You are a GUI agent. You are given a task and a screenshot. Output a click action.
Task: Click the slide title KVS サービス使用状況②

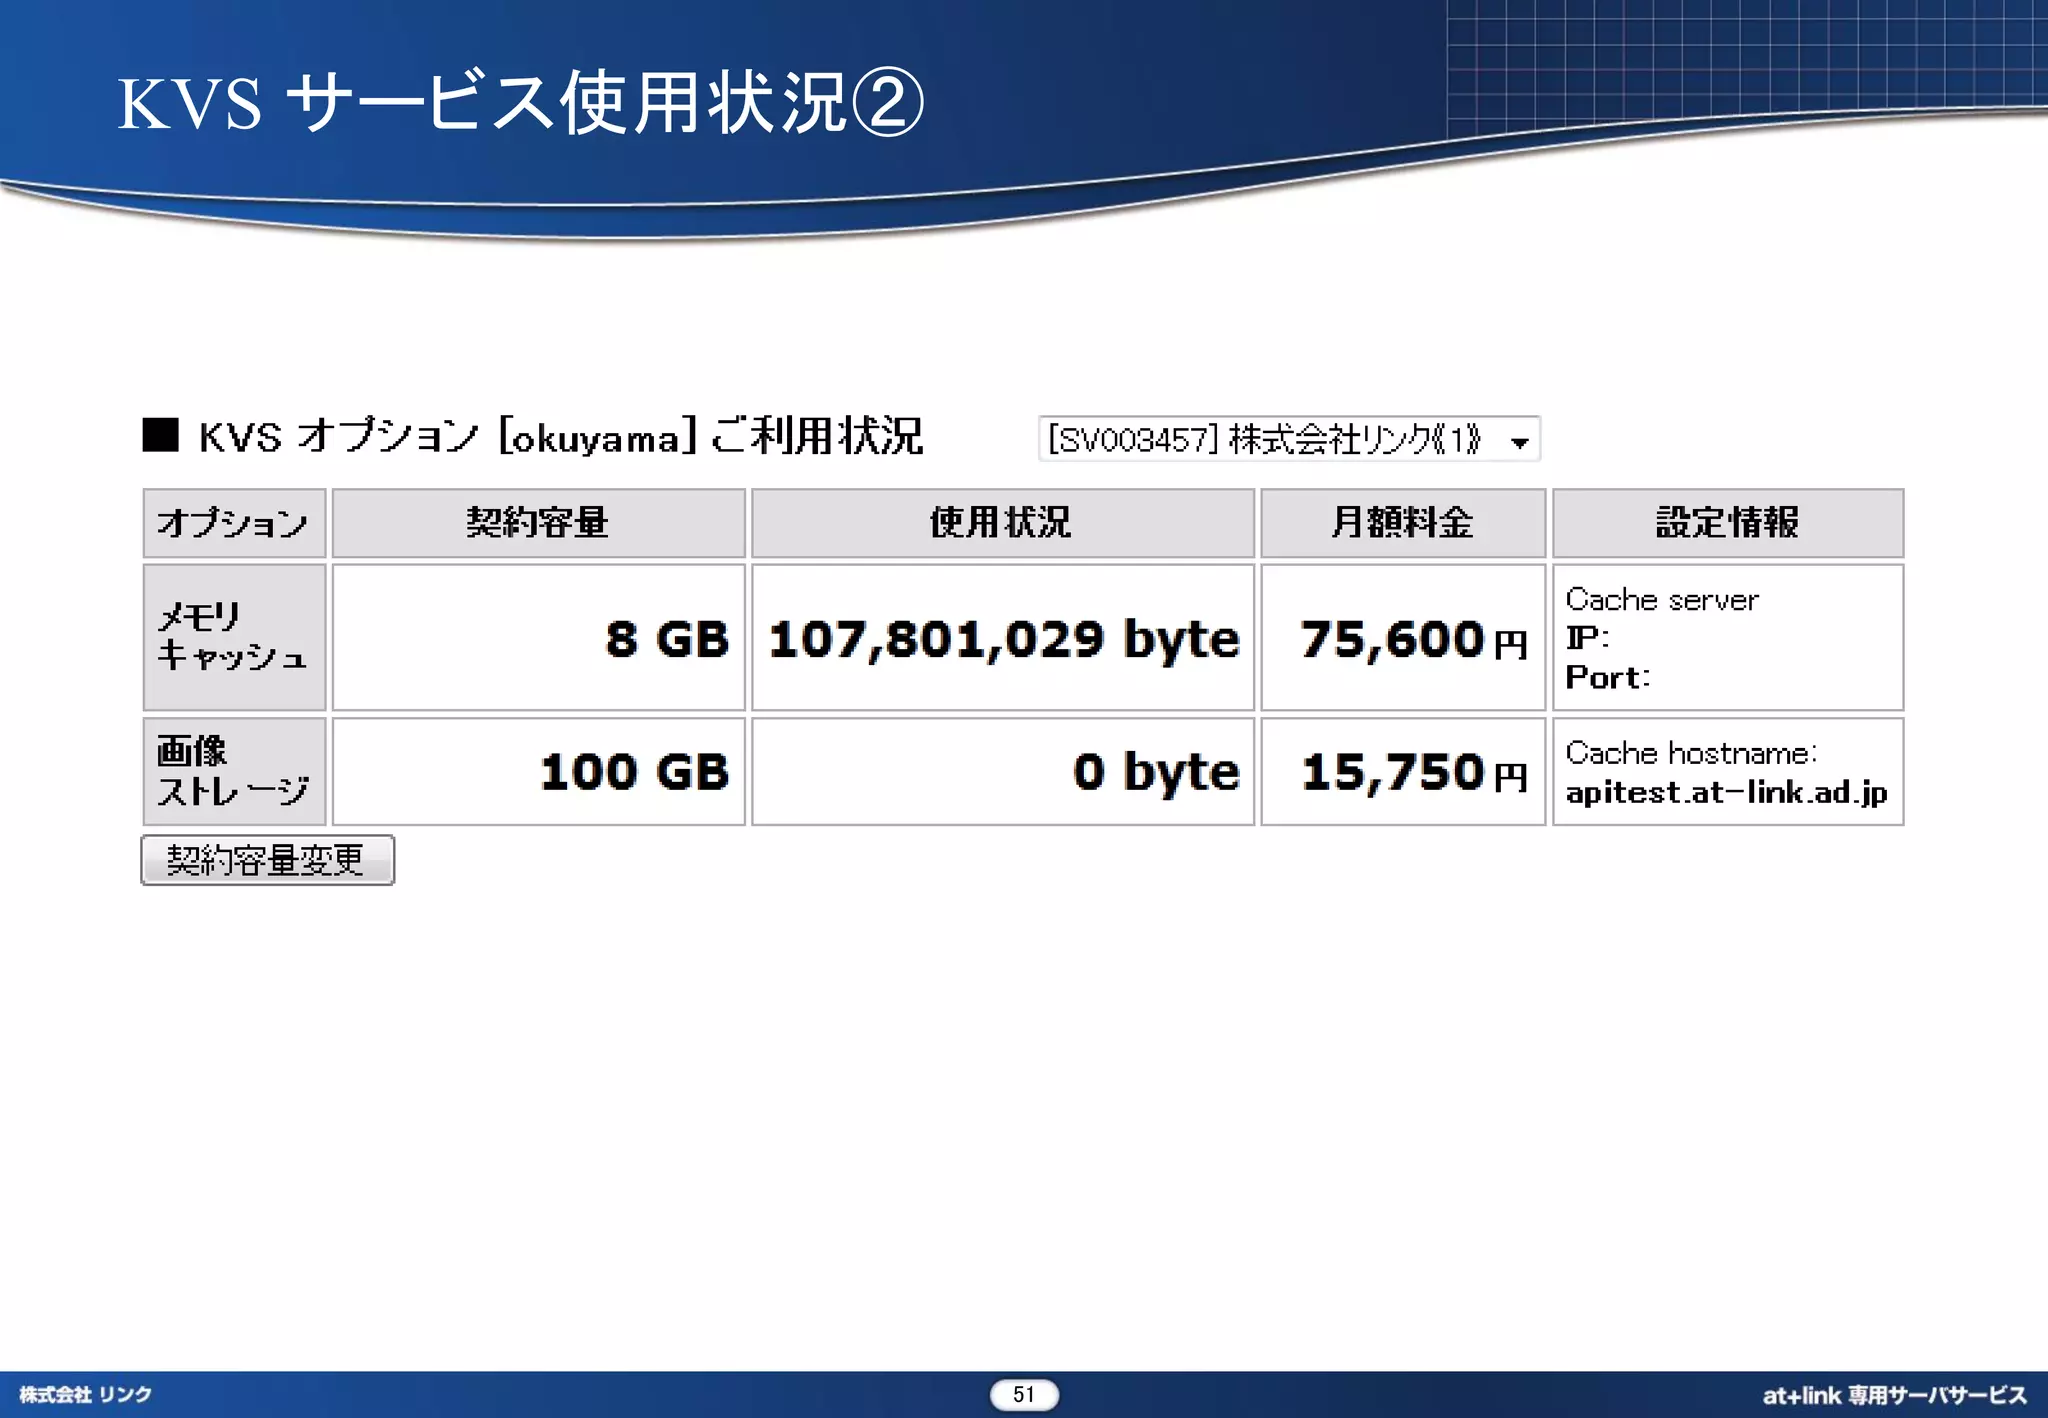tap(520, 102)
